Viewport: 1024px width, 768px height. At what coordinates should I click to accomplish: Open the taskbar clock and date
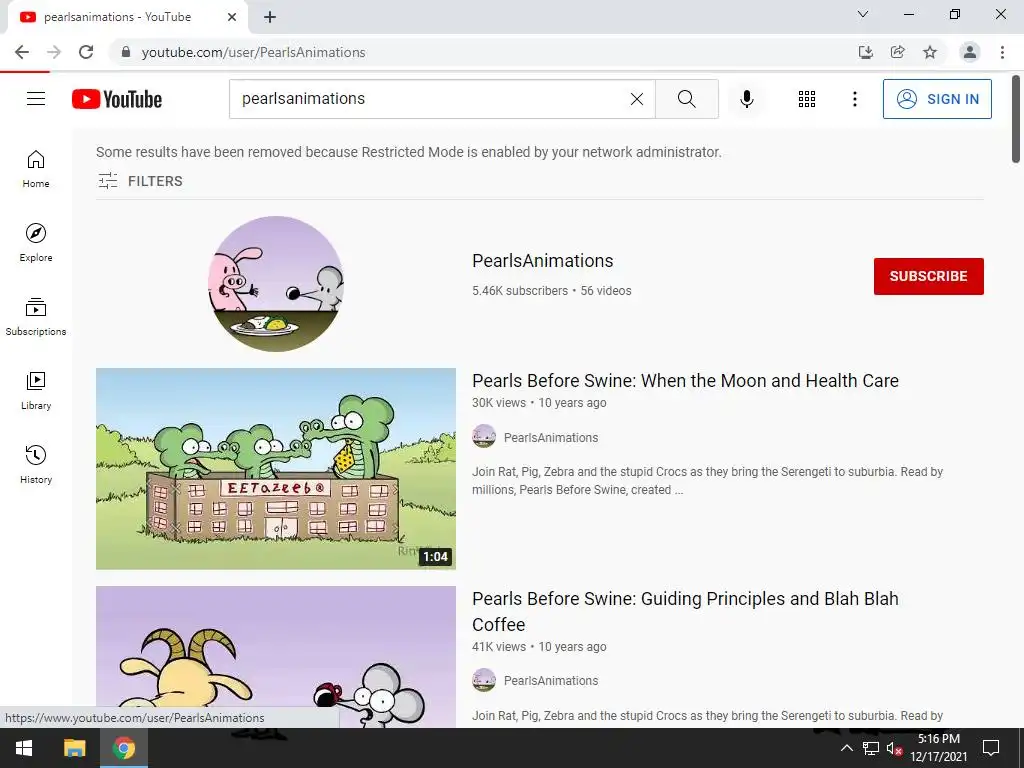938,748
